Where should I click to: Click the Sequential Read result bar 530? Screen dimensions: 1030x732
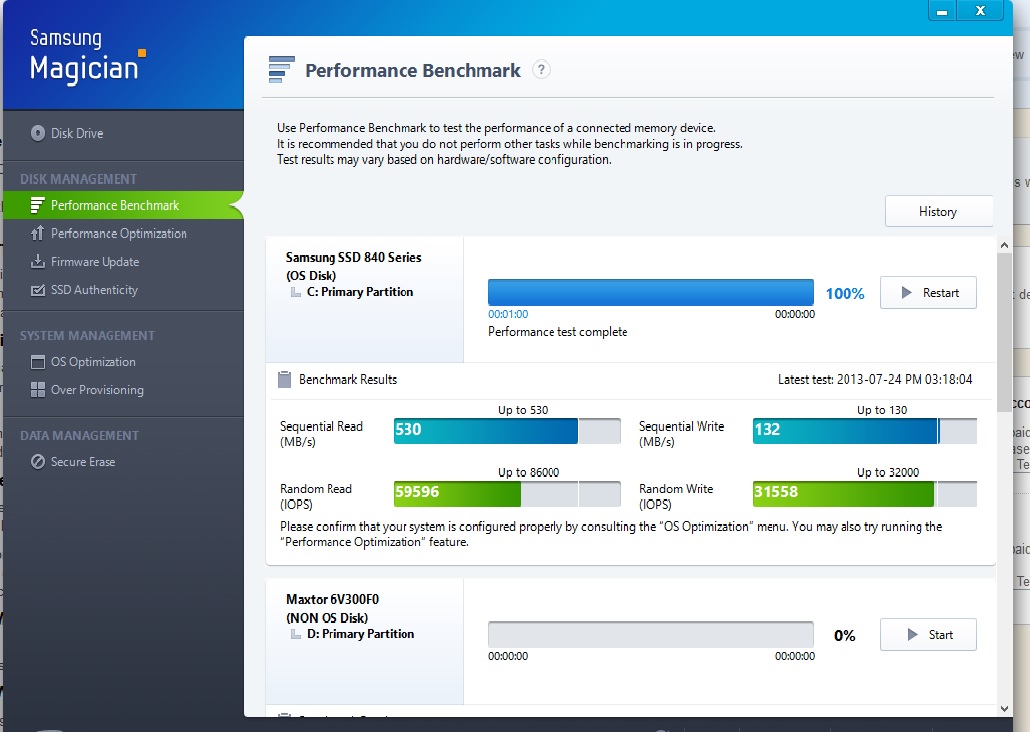click(x=507, y=431)
